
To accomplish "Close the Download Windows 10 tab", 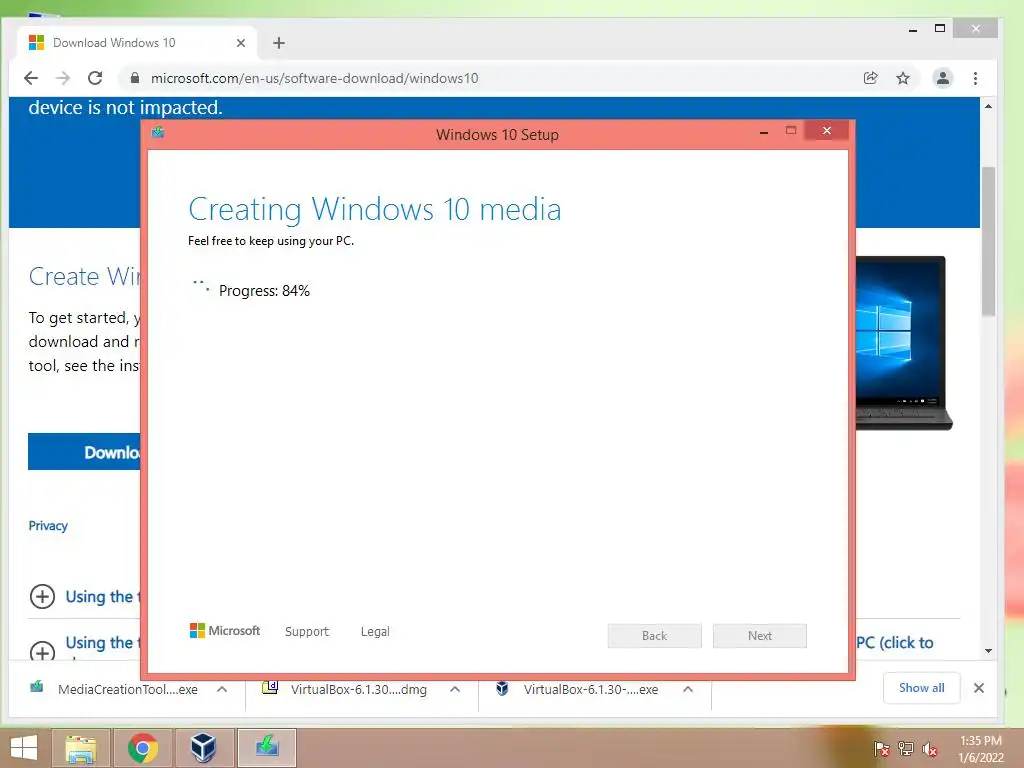I will point(241,43).
